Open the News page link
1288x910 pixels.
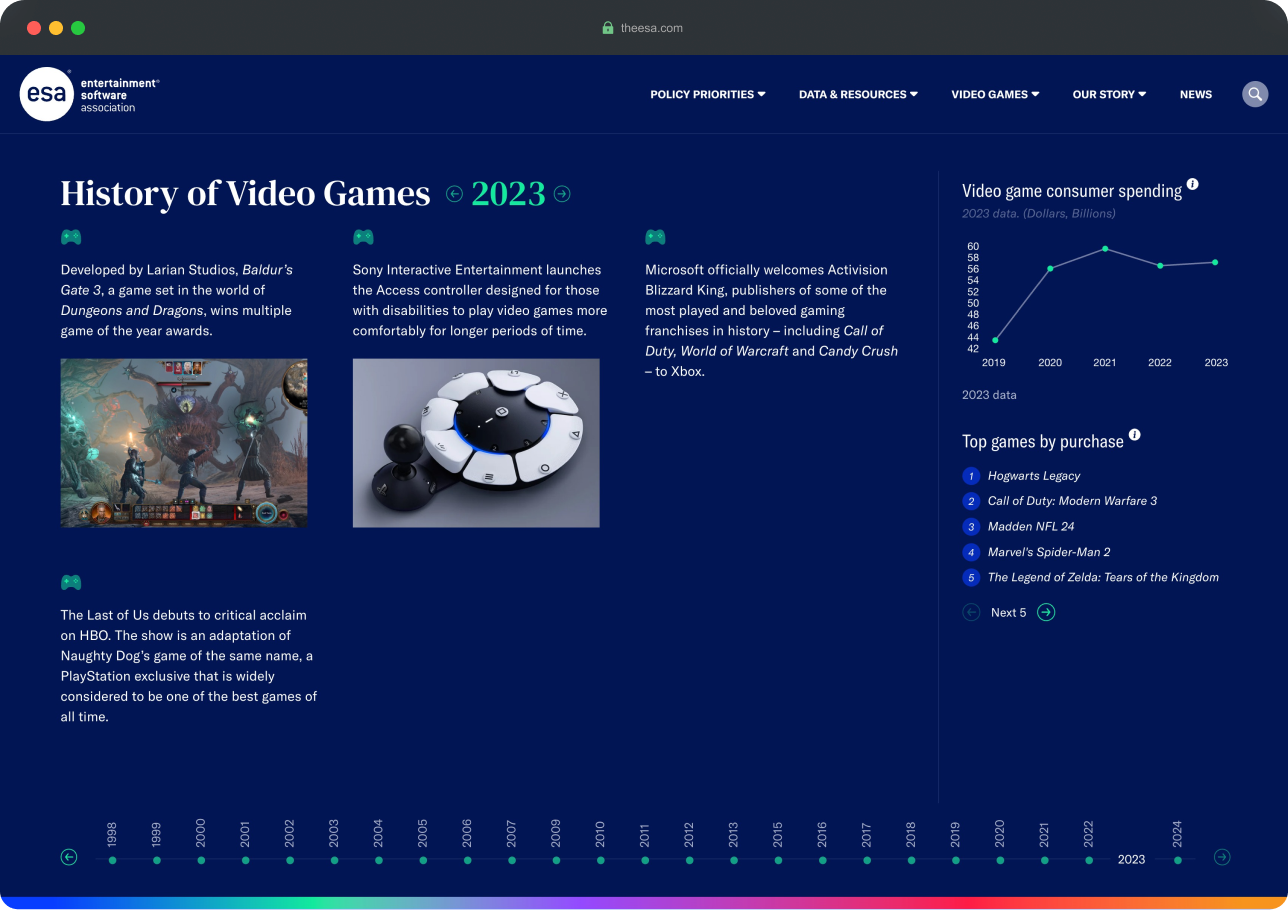click(1196, 94)
